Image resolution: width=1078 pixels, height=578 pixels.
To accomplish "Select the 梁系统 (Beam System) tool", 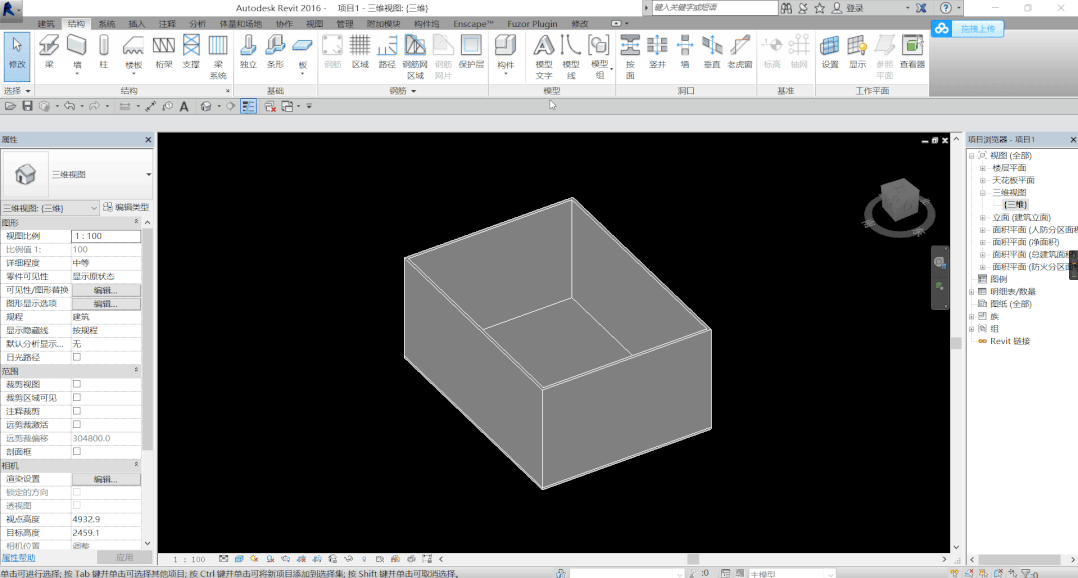I will click(x=218, y=56).
